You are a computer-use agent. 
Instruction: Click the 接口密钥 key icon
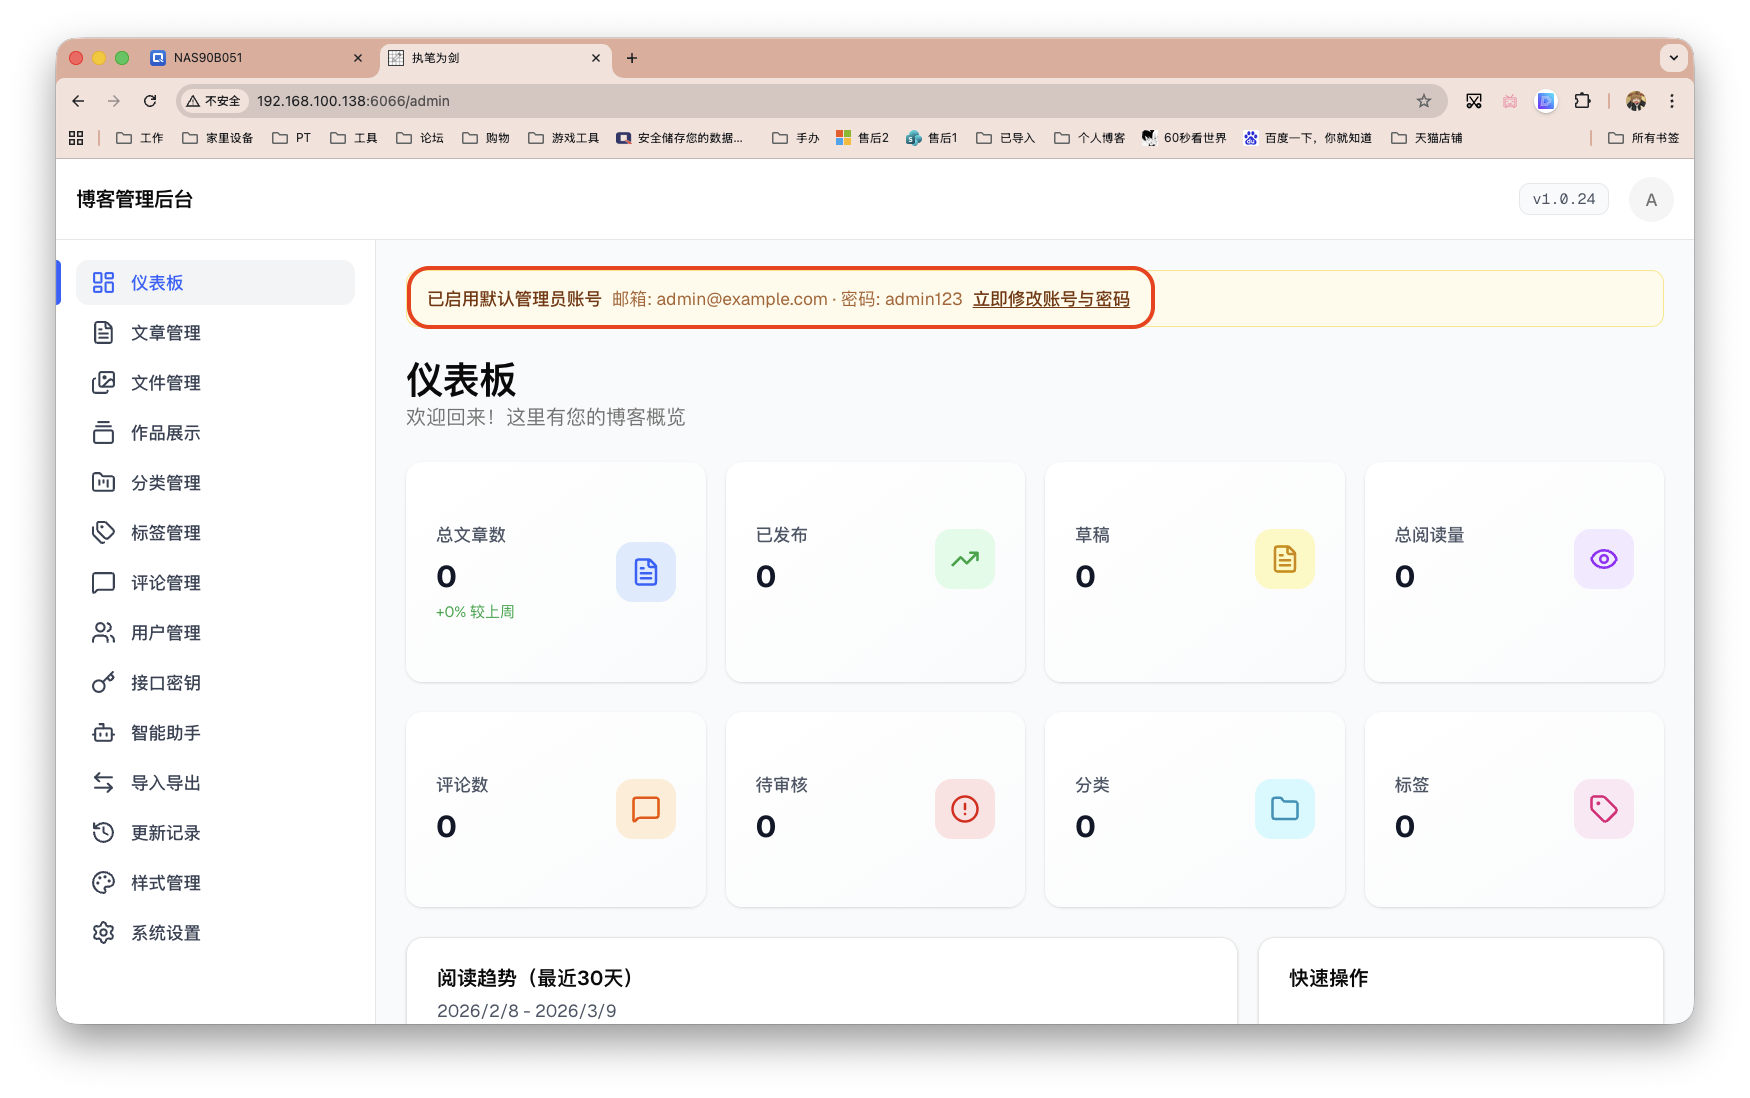tap(104, 682)
